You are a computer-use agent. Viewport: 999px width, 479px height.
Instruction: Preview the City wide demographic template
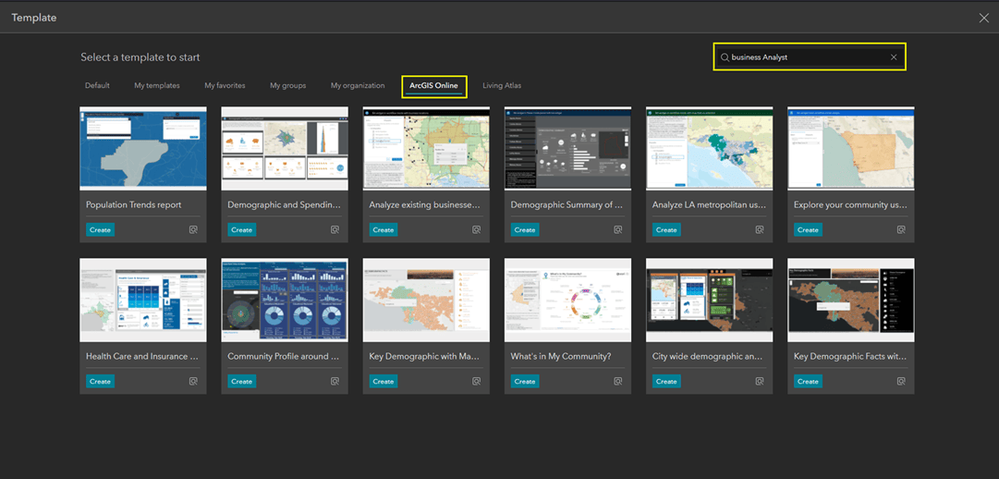click(759, 382)
